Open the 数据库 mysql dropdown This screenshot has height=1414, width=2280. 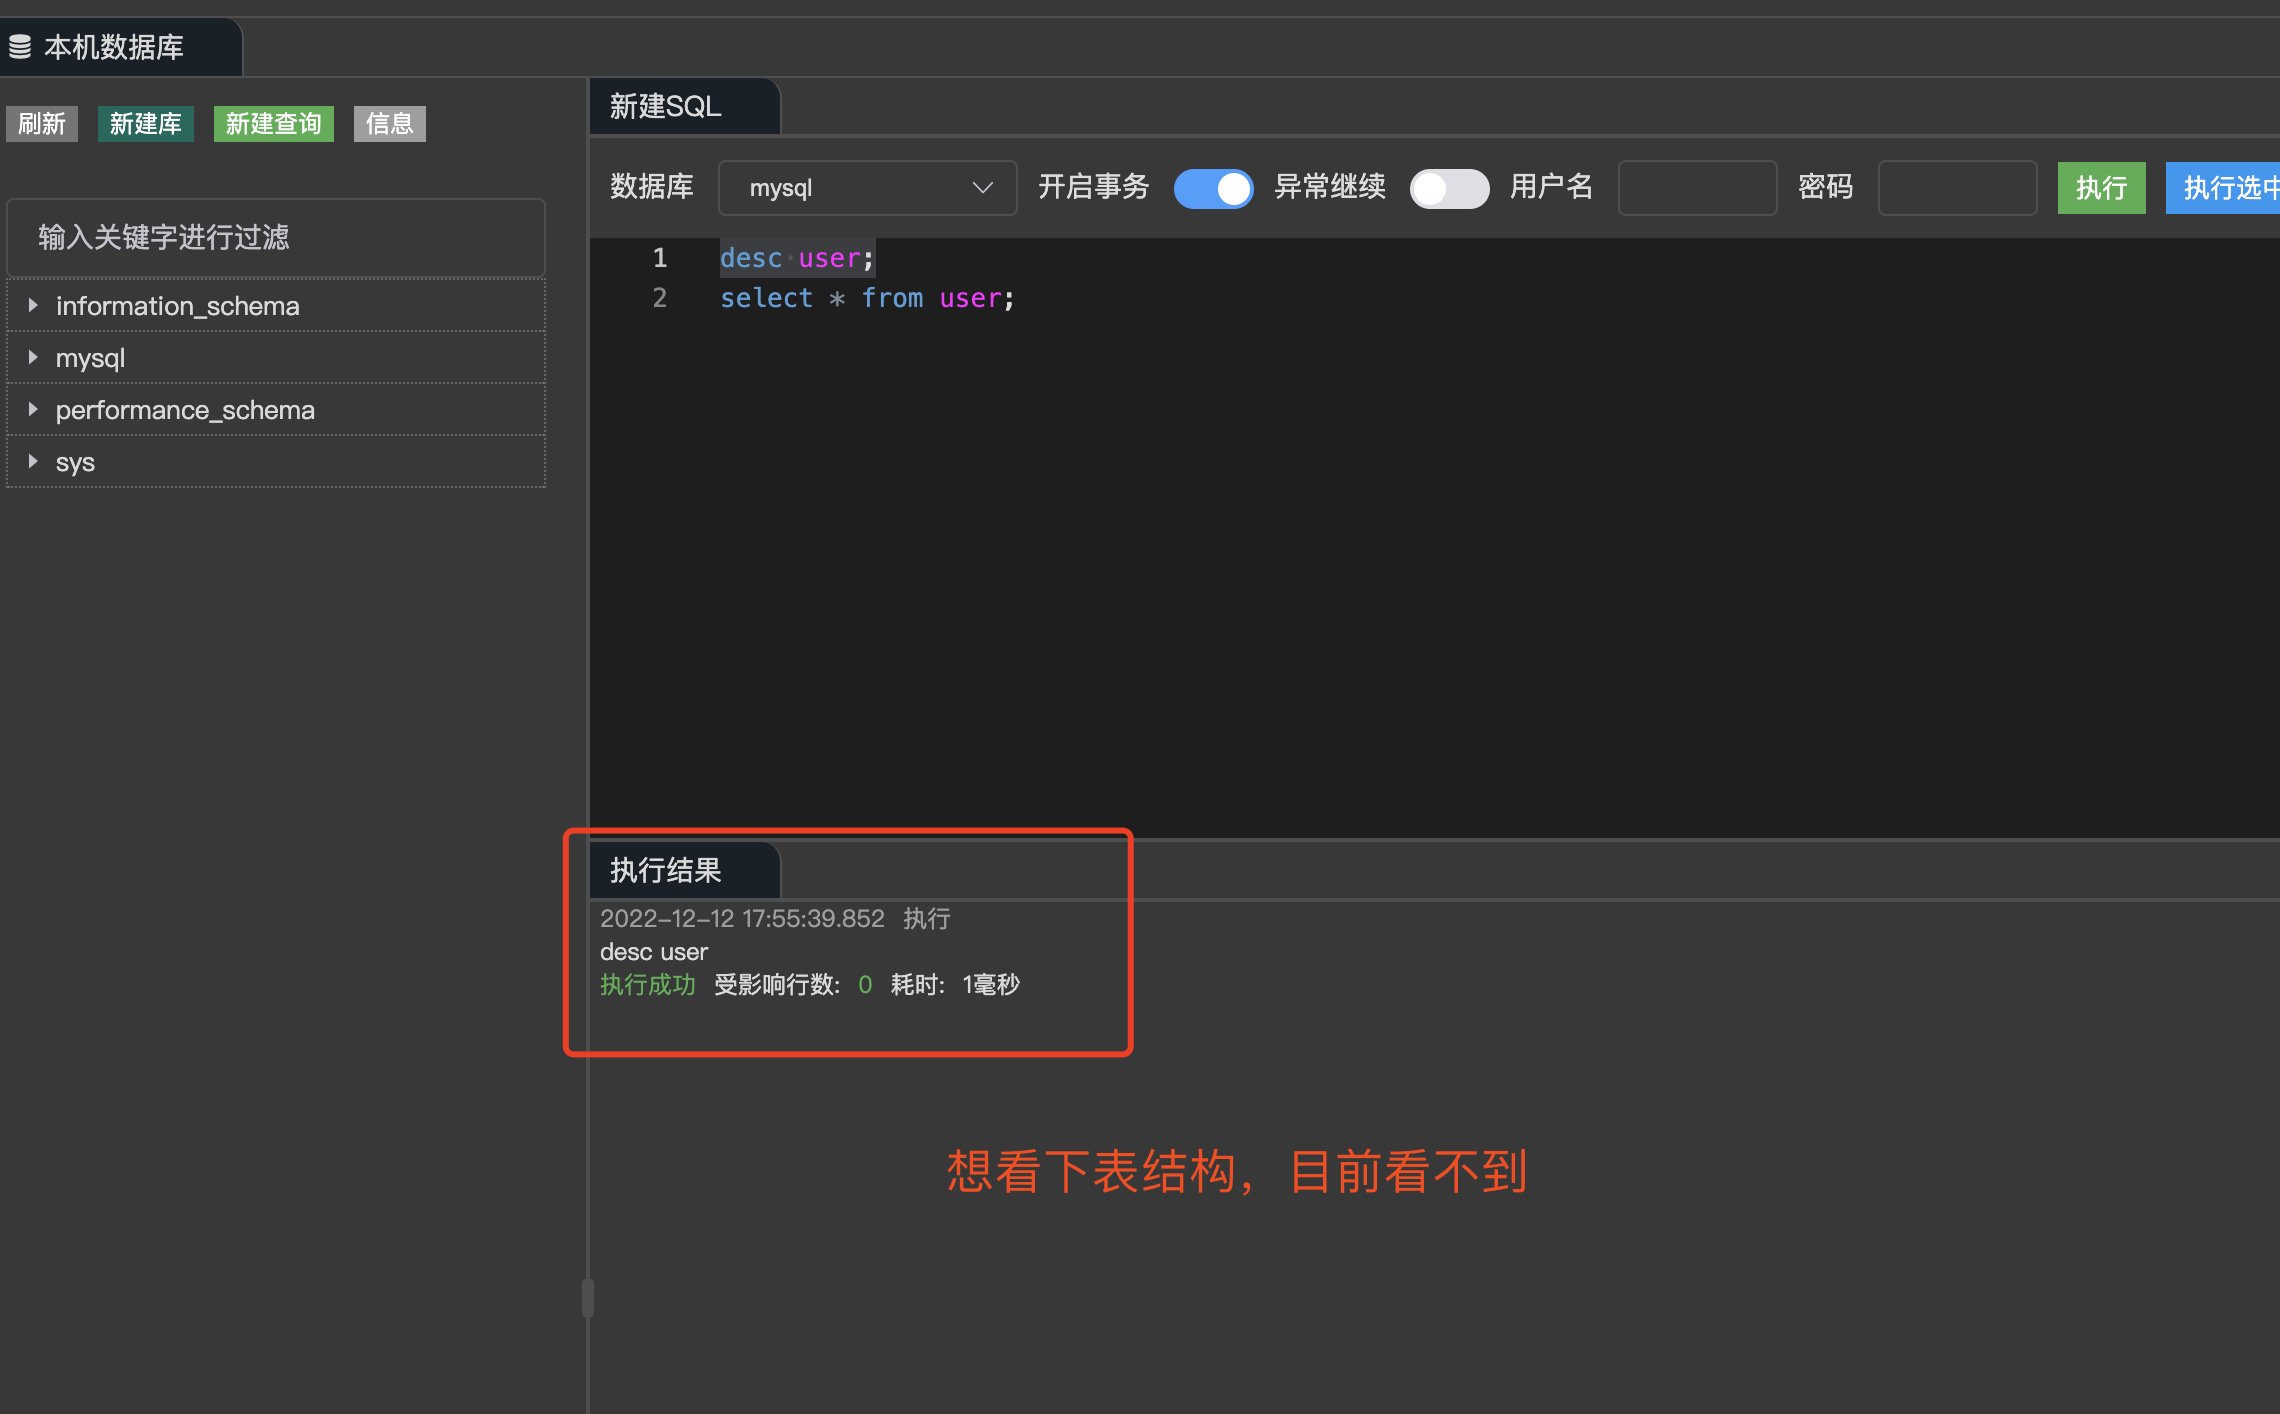coord(867,188)
